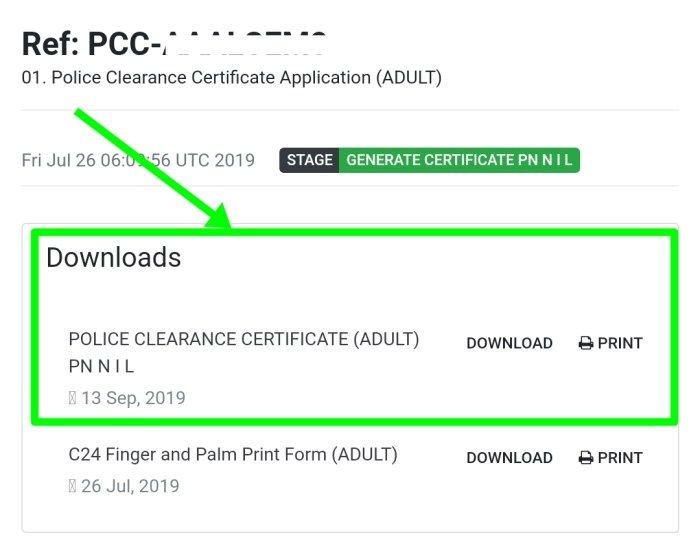Click the calendar glyph before 26 Jul, 2019
Screen dimensions: 700x557
pyautogui.click(x=72, y=486)
